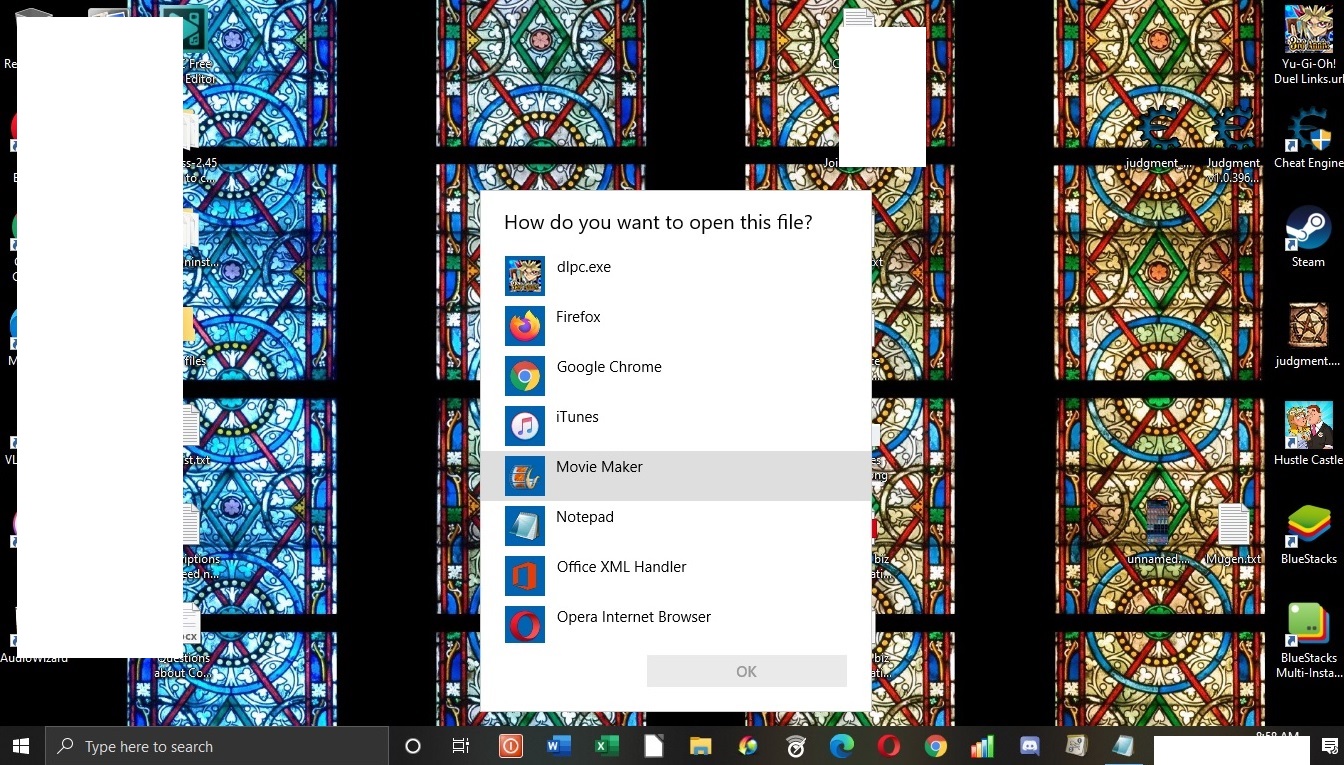Choose the highlighted Movie Maker entry
1344x765 pixels.
click(x=676, y=475)
